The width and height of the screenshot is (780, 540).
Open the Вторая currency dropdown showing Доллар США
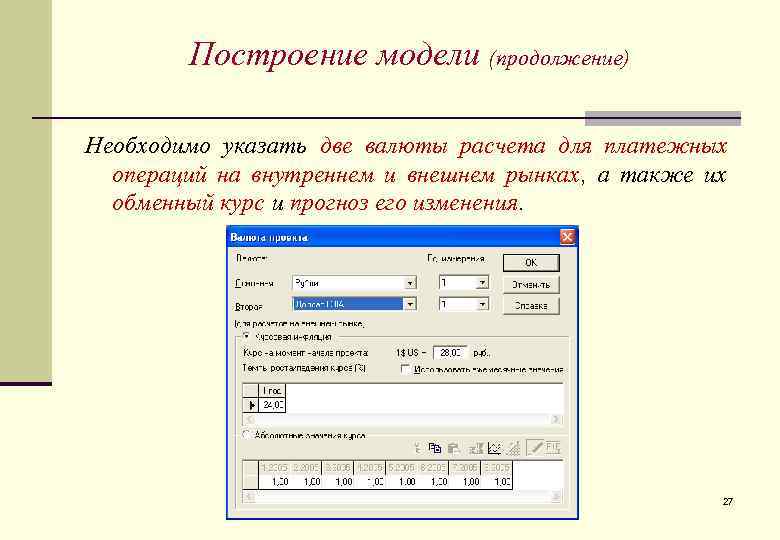354,304
